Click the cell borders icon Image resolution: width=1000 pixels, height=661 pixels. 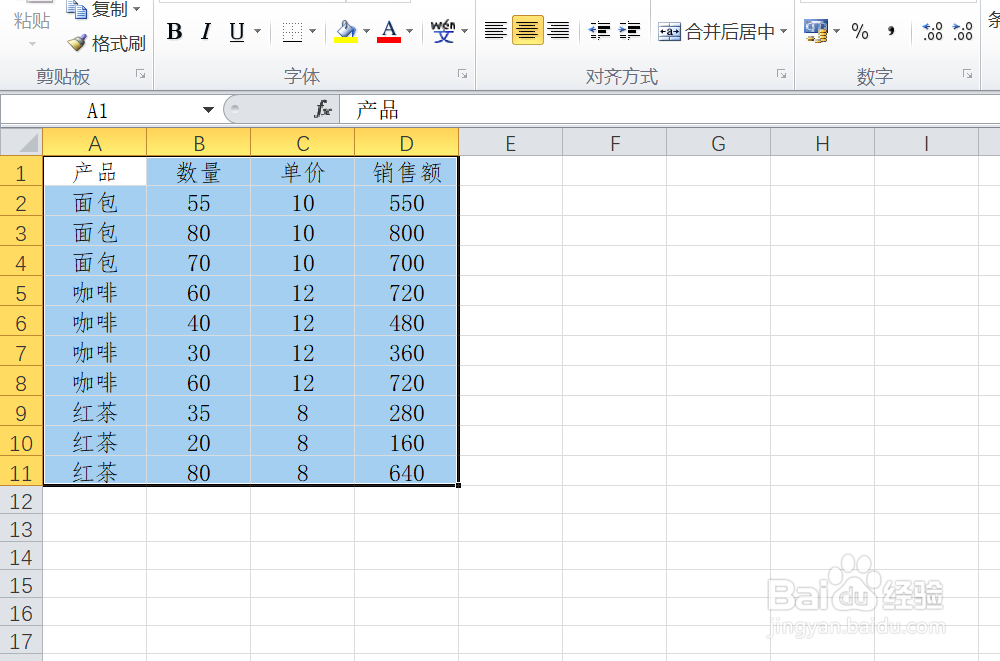click(x=292, y=31)
